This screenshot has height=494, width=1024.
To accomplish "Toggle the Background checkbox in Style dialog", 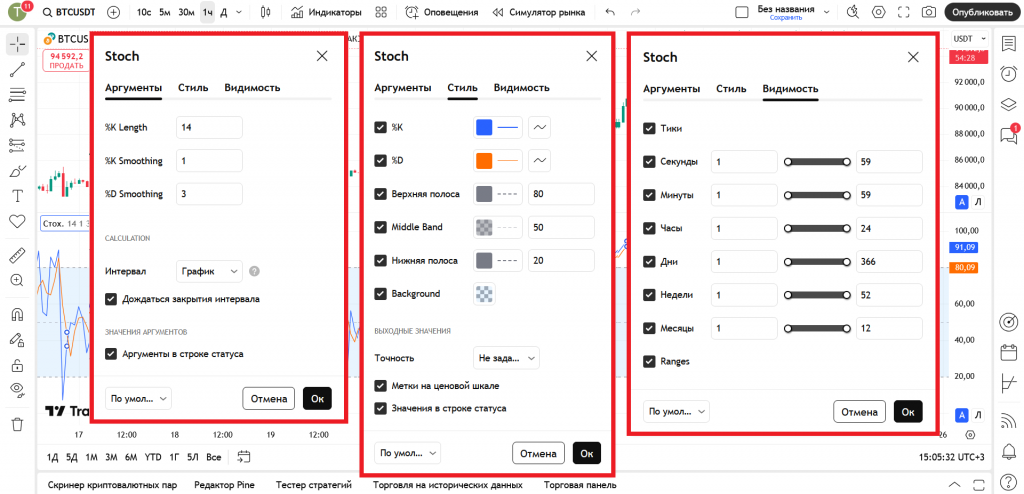I will coord(380,293).
